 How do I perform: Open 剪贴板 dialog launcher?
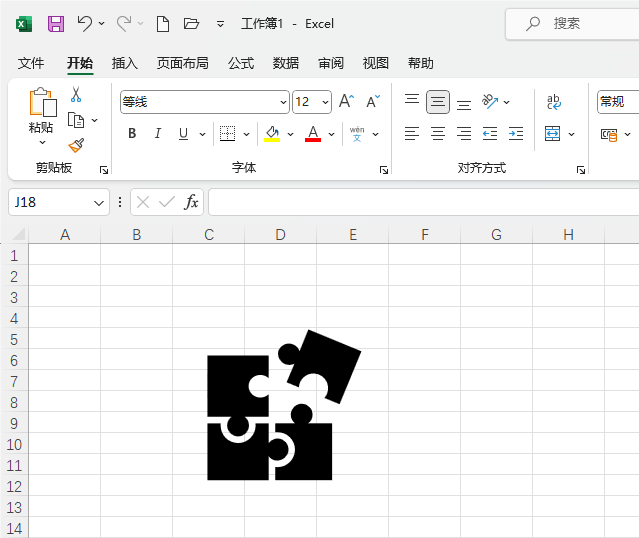[x=104, y=170]
